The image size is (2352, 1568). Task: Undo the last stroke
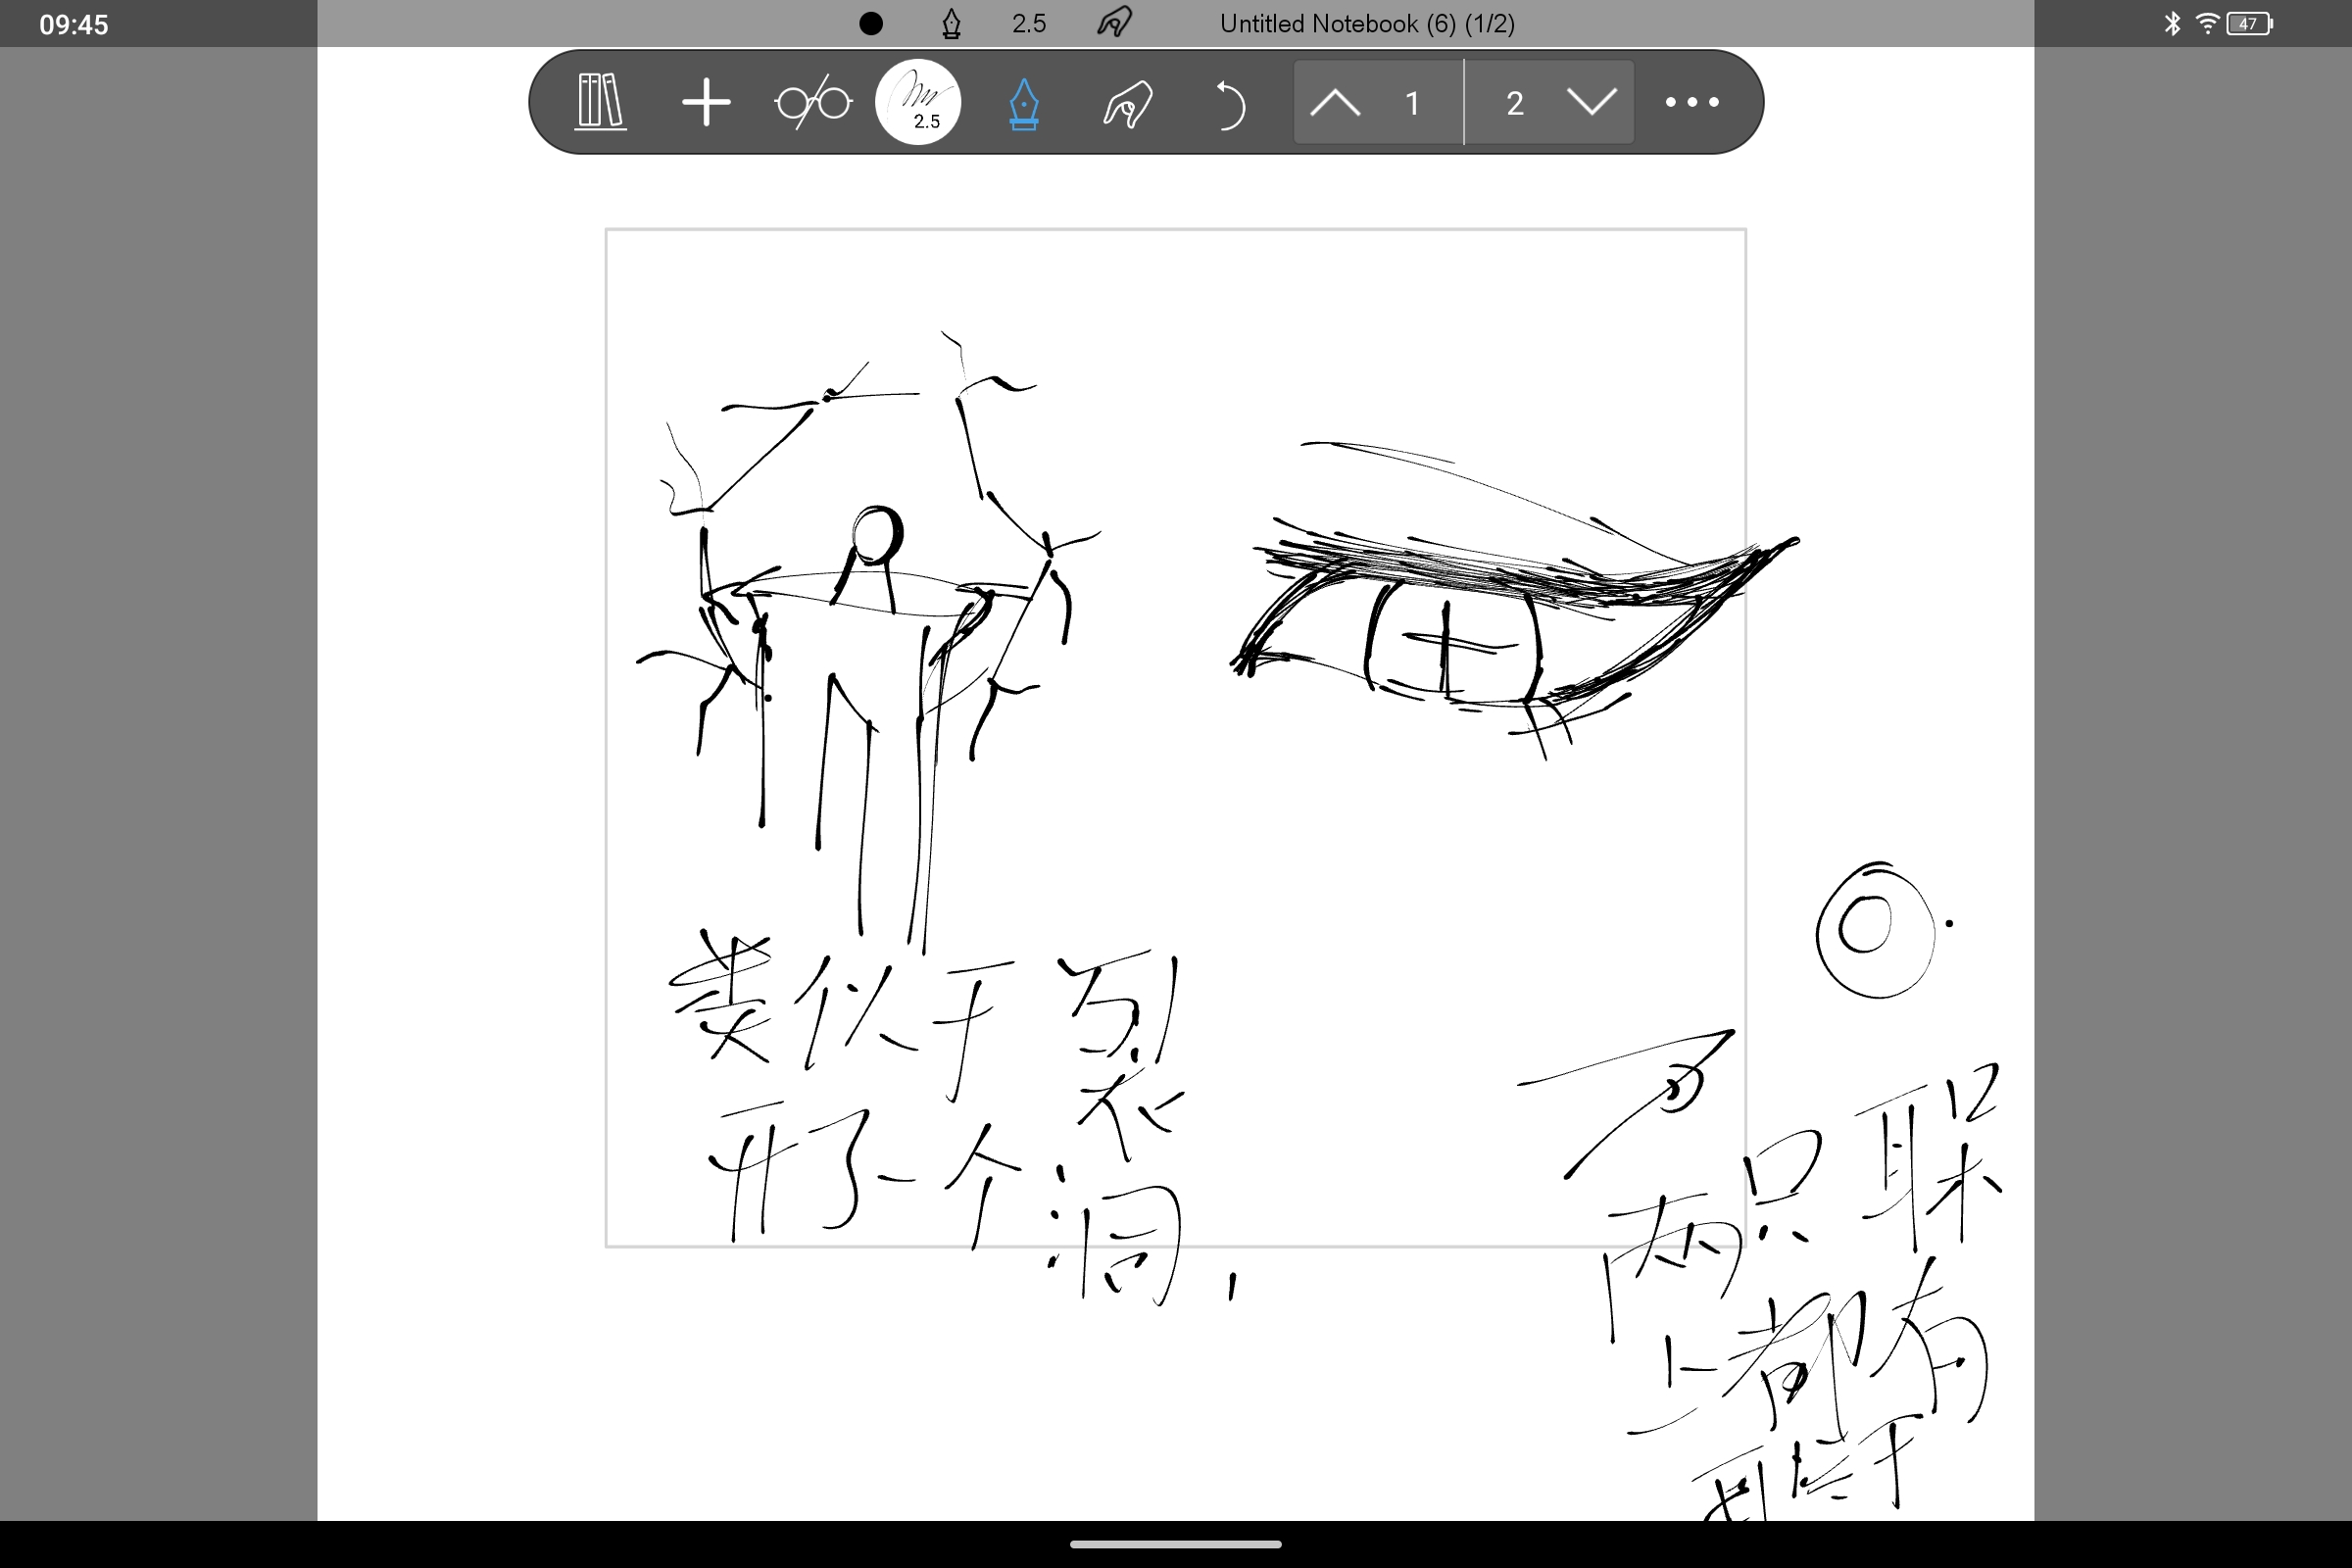click(1231, 102)
